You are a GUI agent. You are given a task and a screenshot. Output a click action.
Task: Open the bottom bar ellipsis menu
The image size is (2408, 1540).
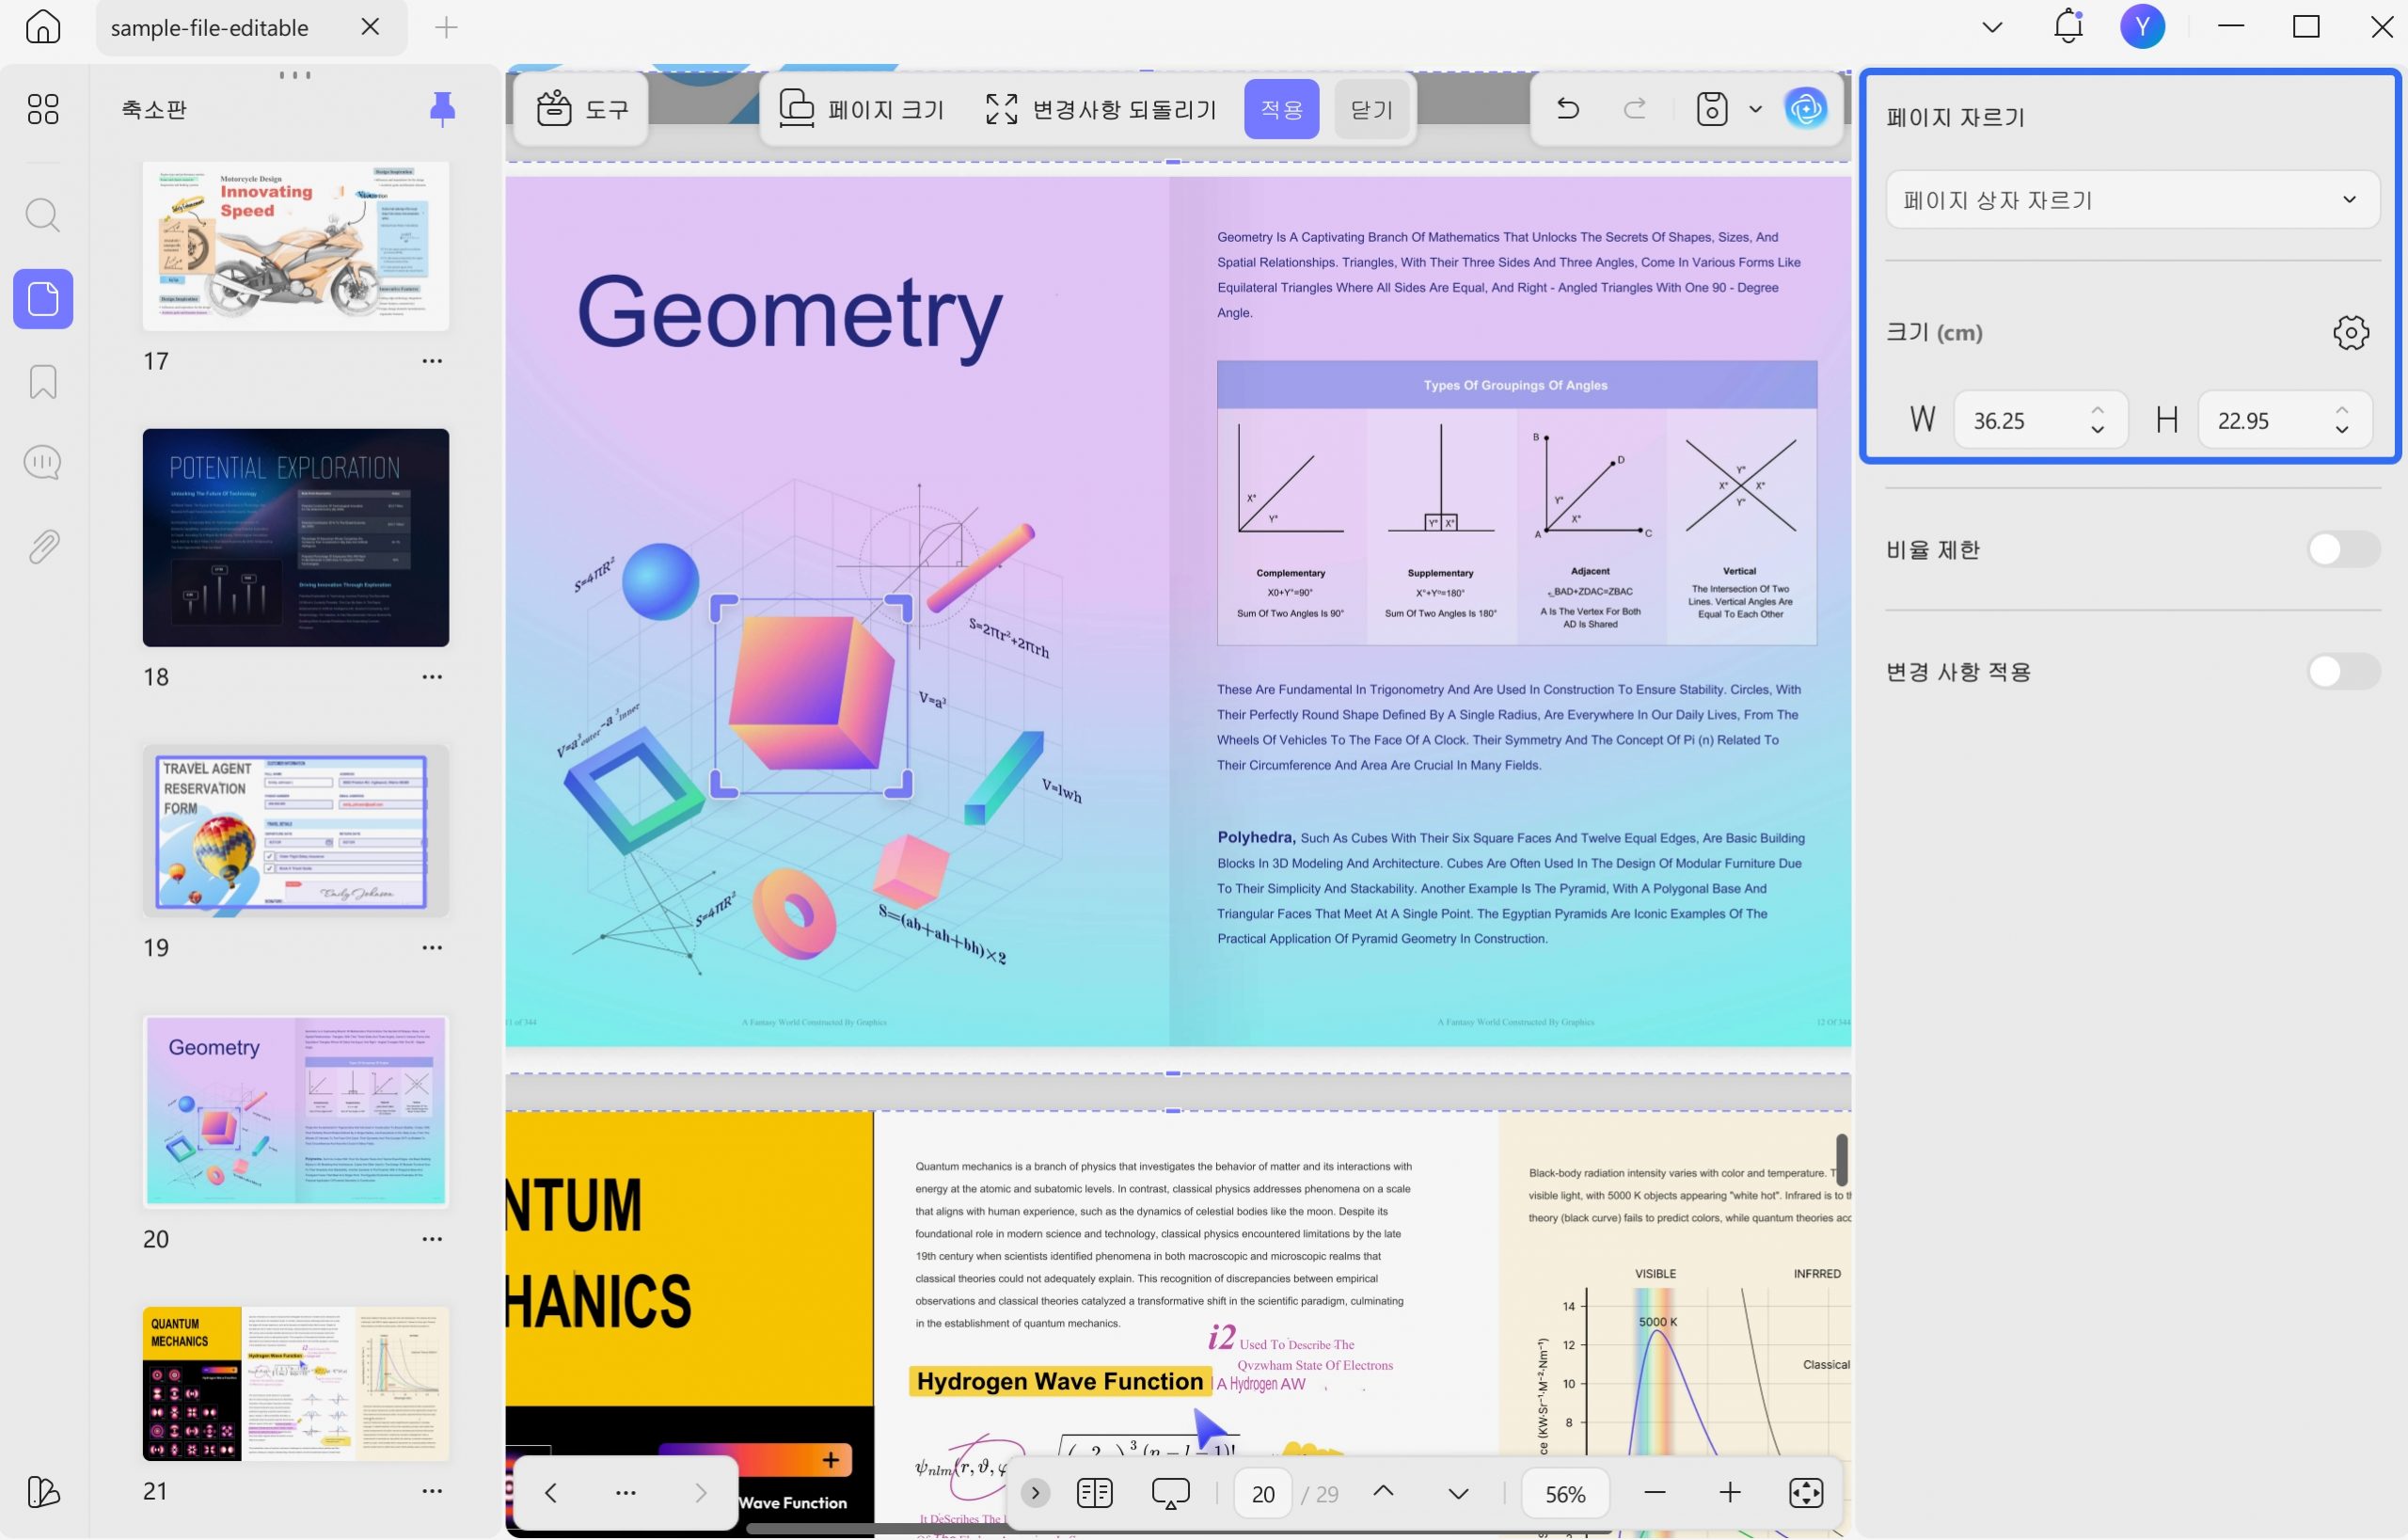(626, 1493)
